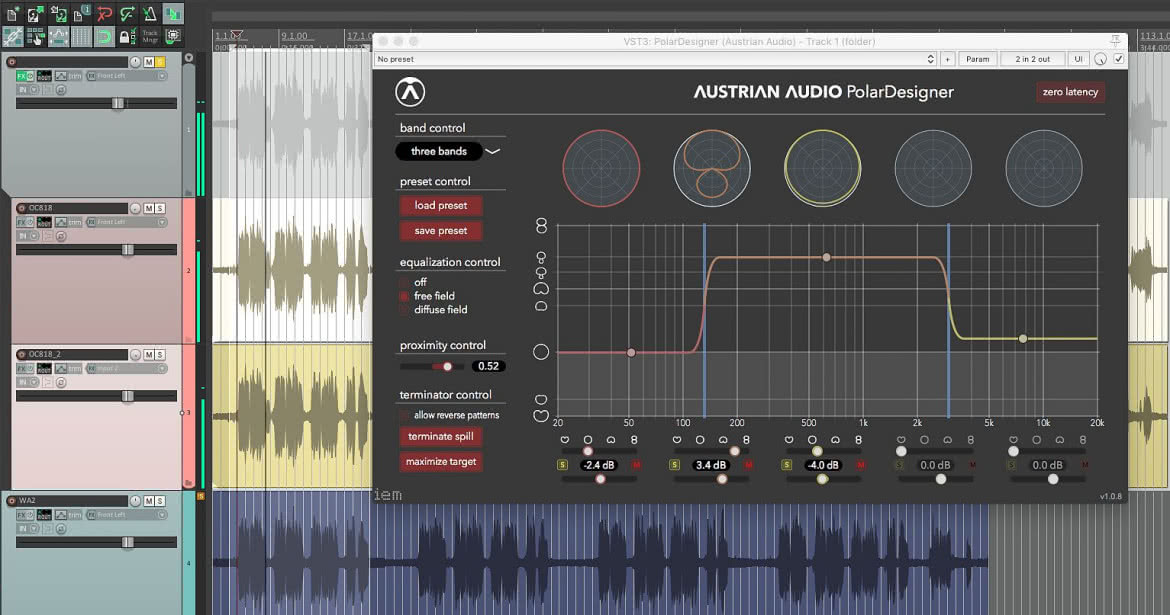Solo the OC818 track
Image resolution: width=1170 pixels, height=615 pixels.
tap(160, 208)
